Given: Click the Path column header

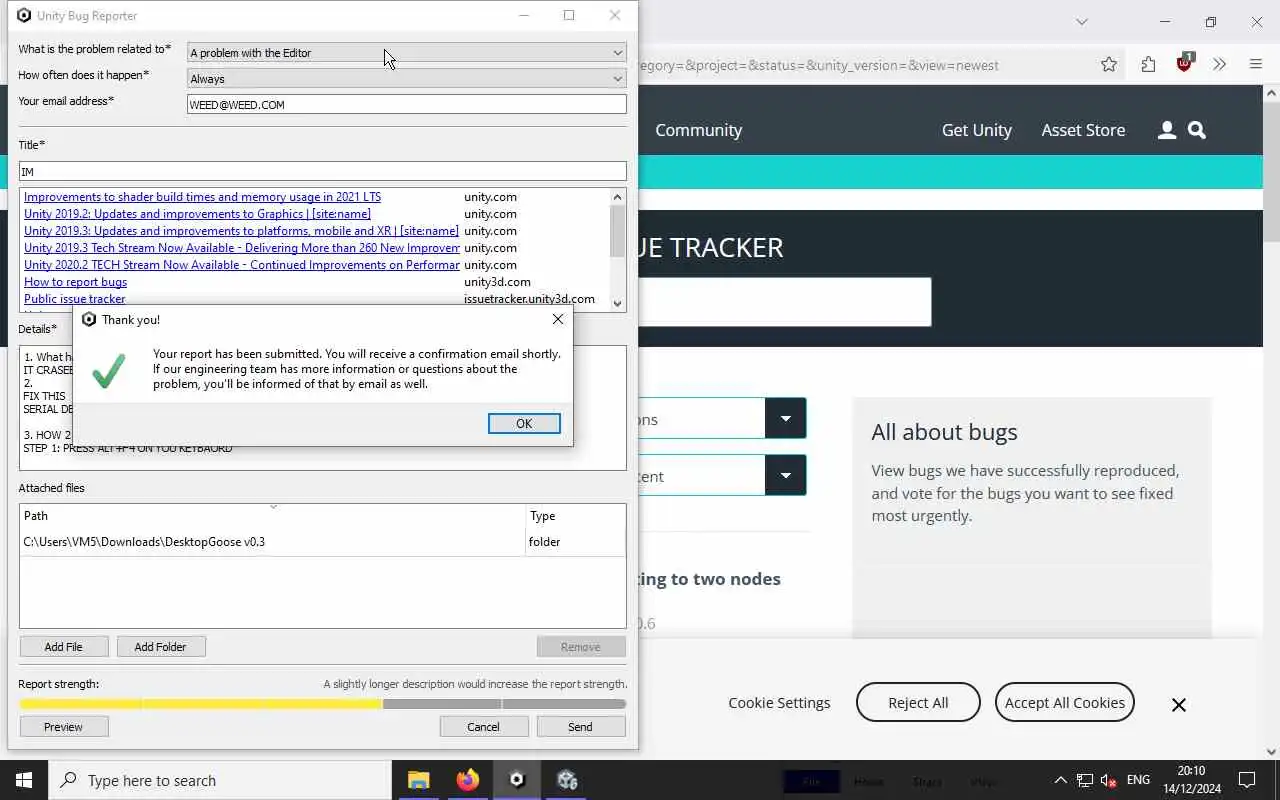Looking at the screenshot, I should click(x=273, y=516).
